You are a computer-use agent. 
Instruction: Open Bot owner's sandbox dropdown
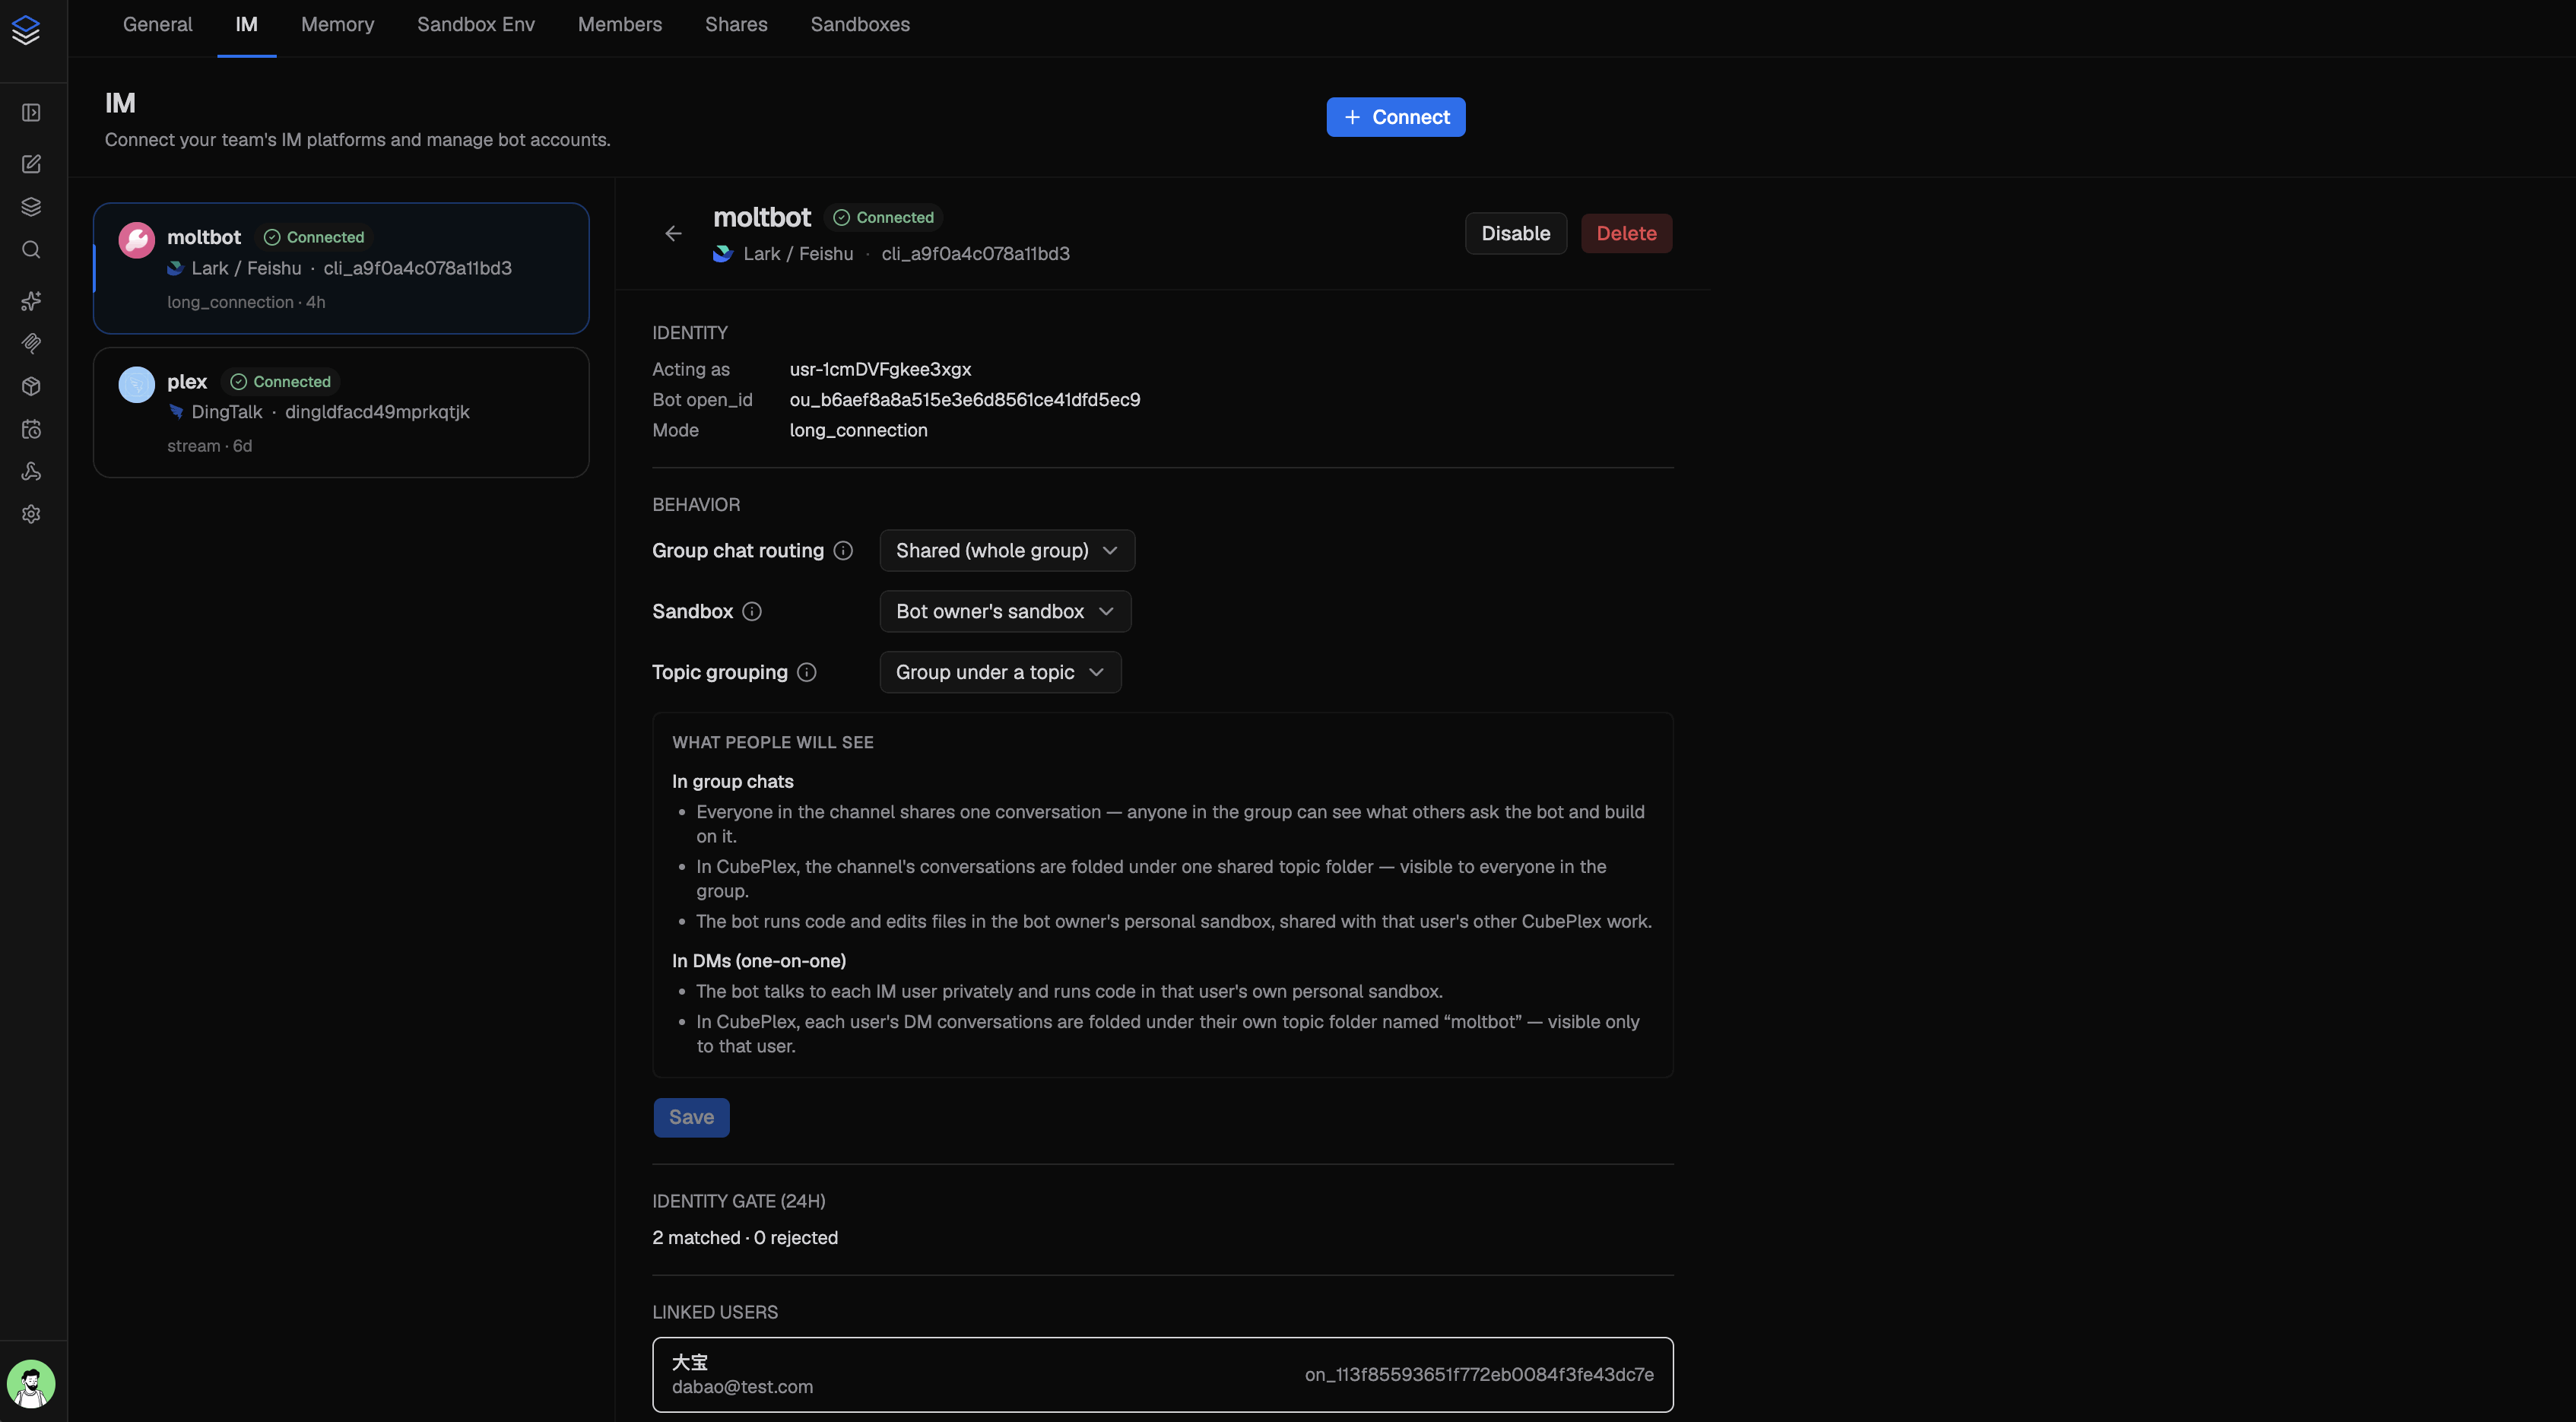pyautogui.click(x=1005, y=611)
